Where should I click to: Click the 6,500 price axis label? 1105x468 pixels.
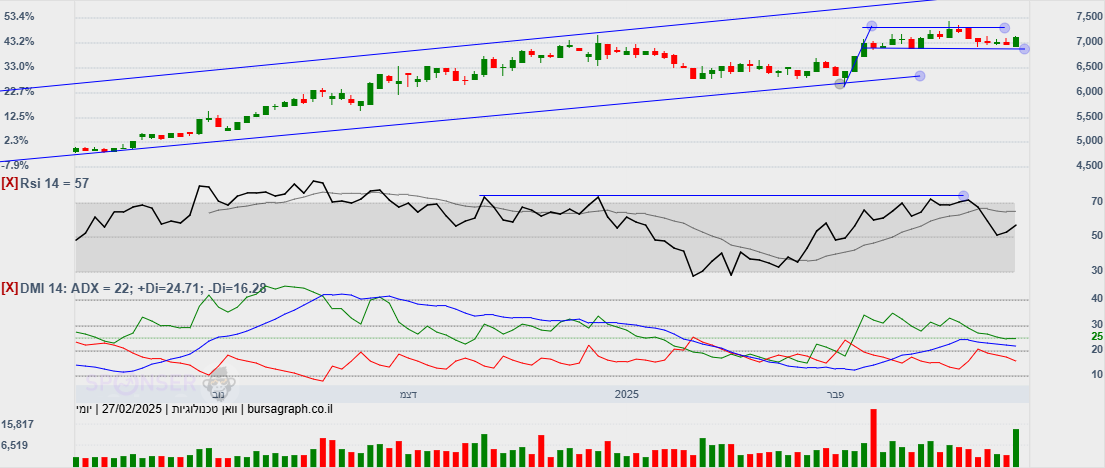[1089, 66]
